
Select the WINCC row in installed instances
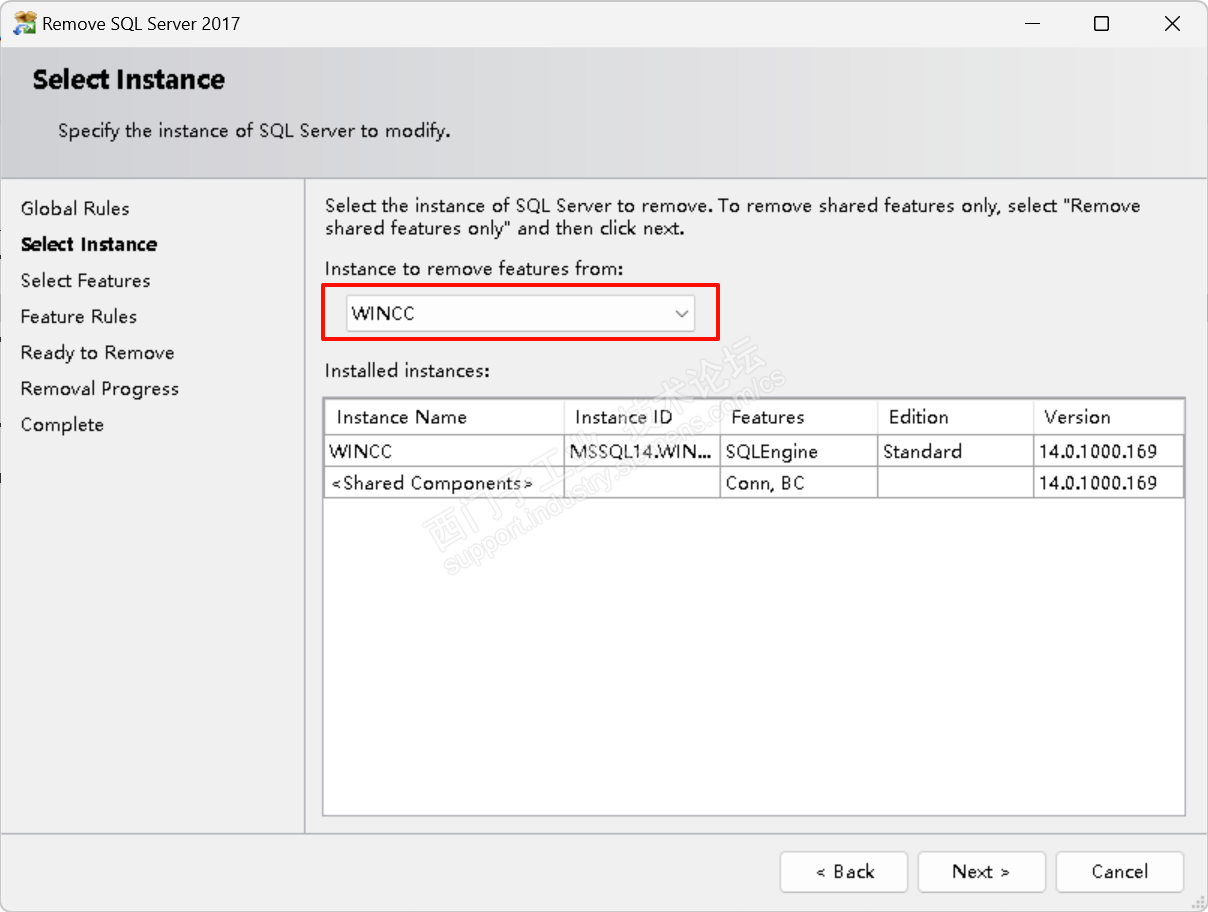tap(754, 451)
